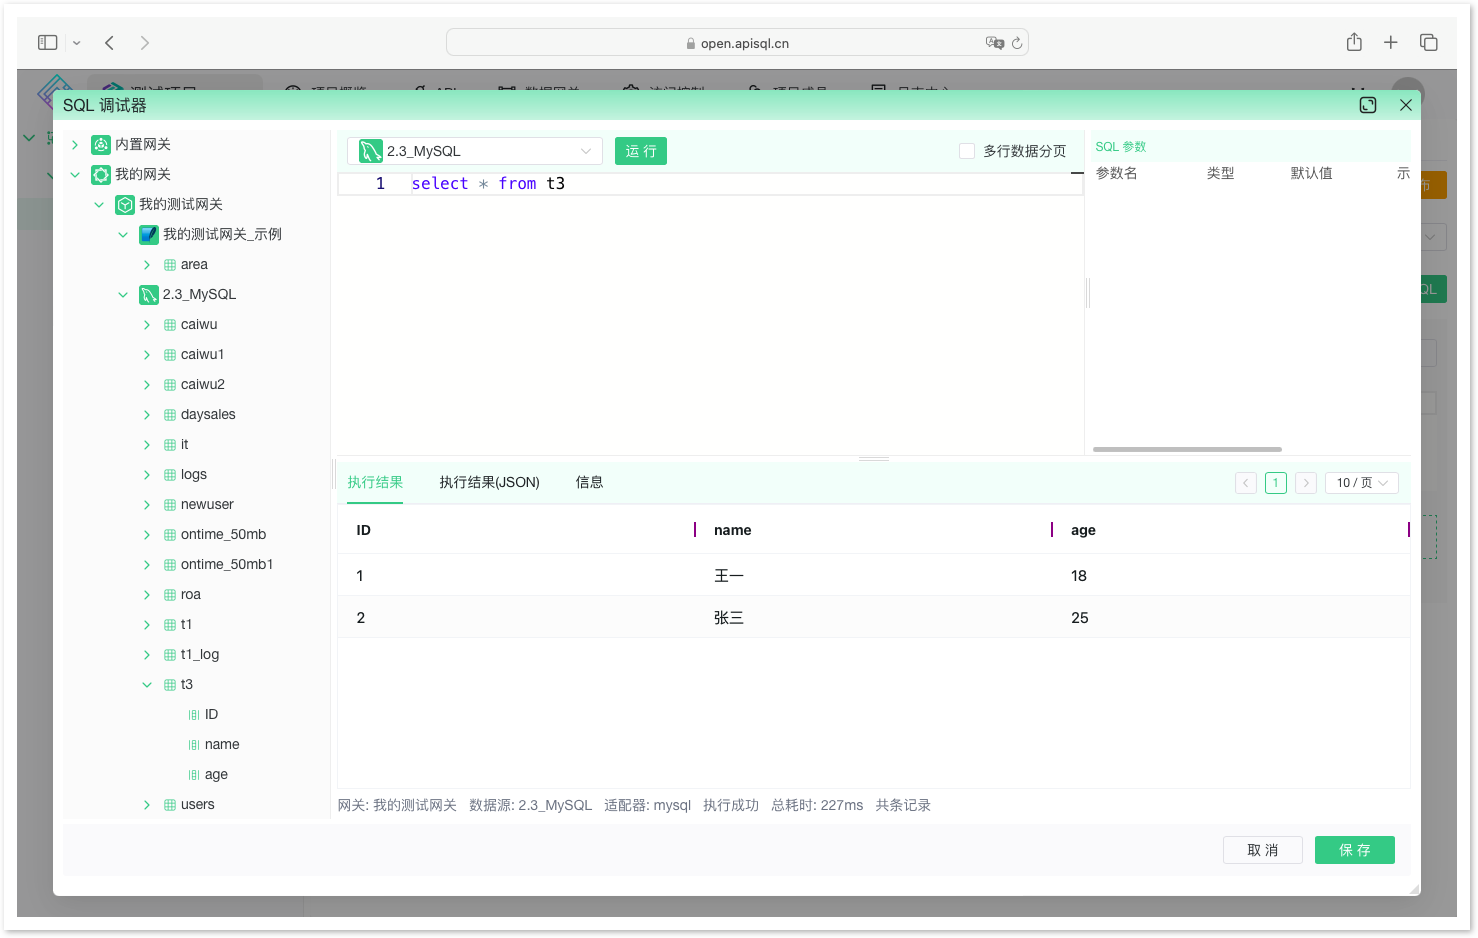Select the caiwu2 table
This screenshot has width=1478, height=938.
point(203,385)
